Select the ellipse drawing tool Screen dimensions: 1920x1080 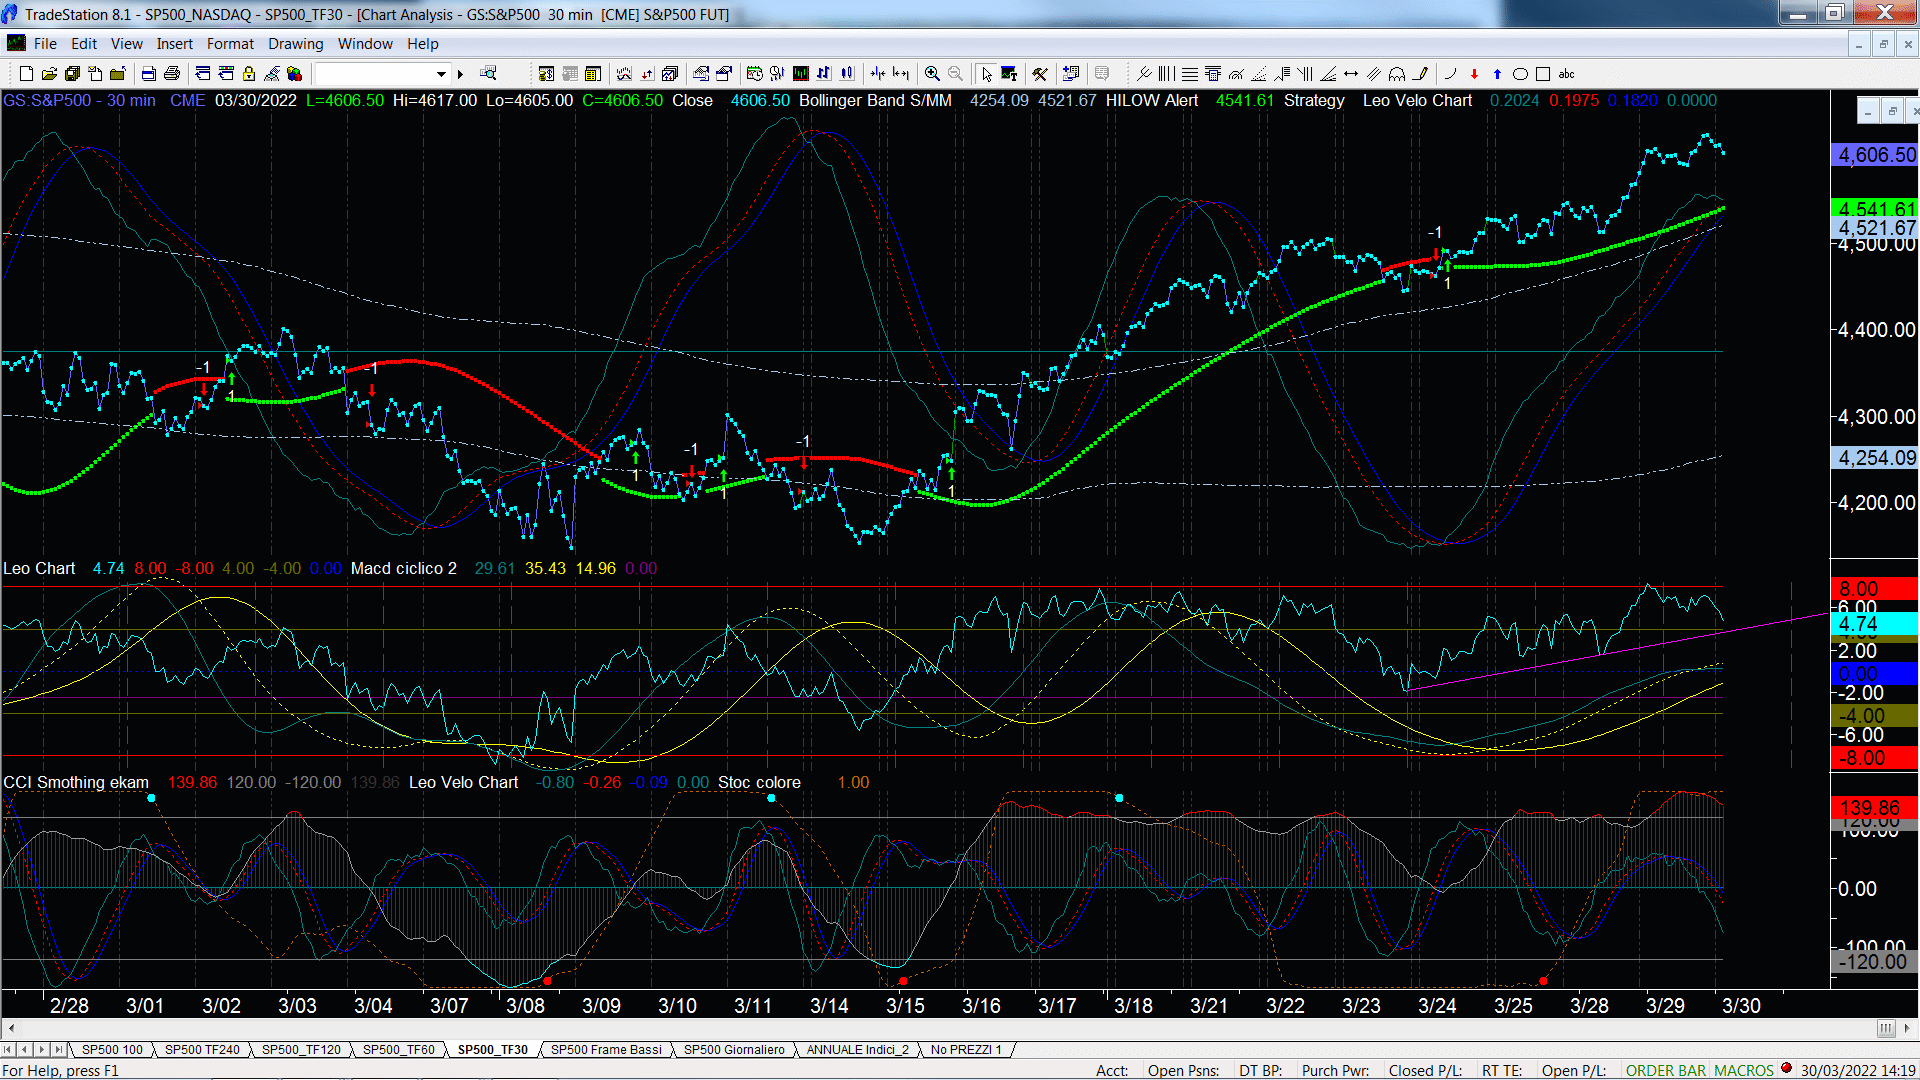1520,74
